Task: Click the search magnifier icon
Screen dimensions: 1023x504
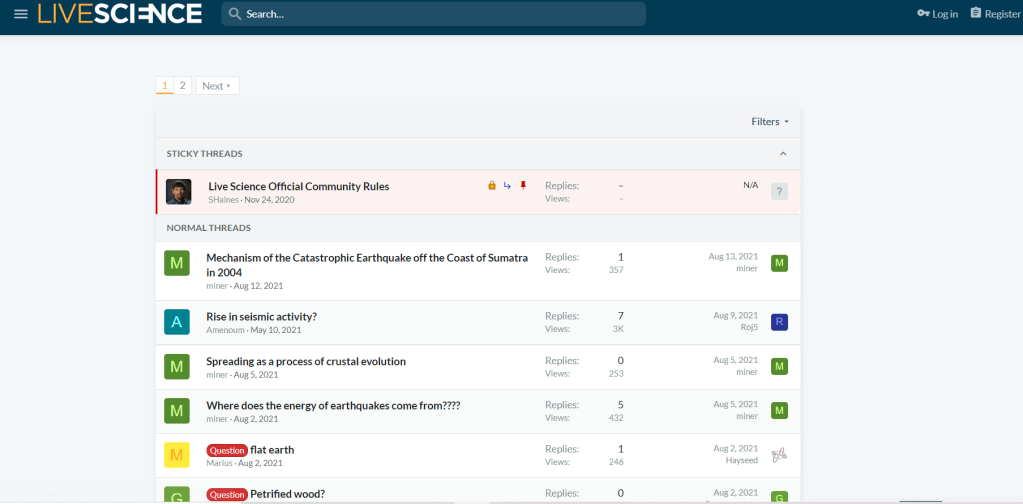Action: click(234, 14)
